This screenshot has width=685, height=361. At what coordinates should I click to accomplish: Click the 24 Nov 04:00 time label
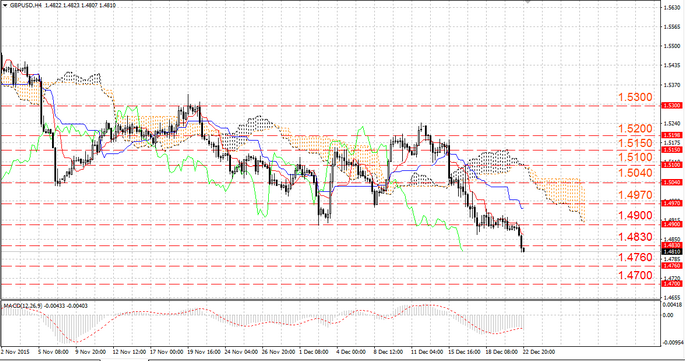pos(241,352)
